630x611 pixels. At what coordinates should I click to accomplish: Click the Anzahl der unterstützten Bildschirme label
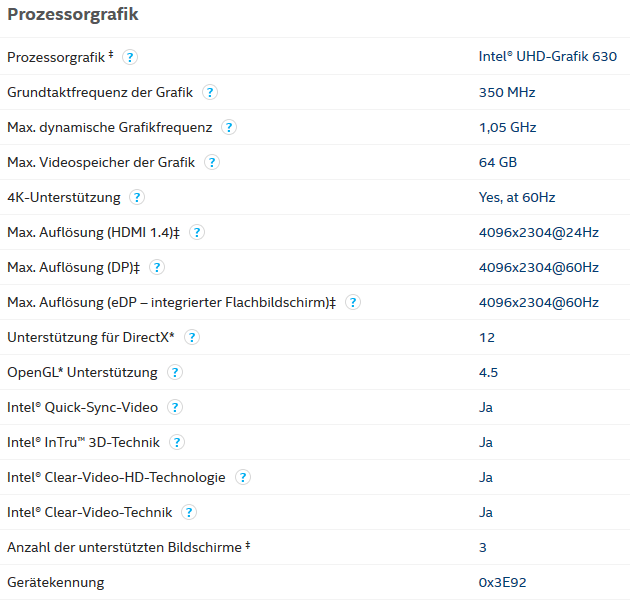click(x=129, y=547)
